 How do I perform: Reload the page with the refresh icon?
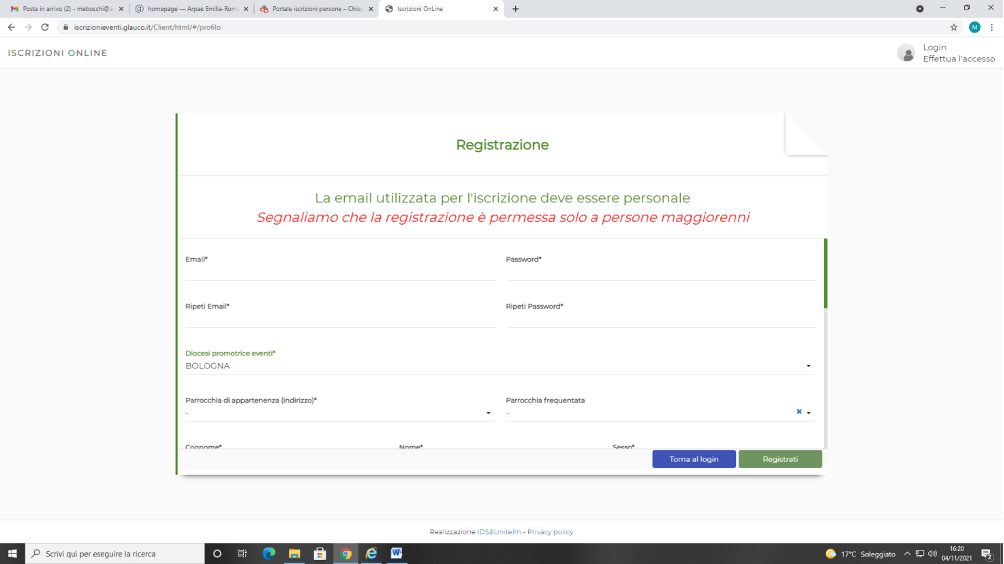point(45,27)
